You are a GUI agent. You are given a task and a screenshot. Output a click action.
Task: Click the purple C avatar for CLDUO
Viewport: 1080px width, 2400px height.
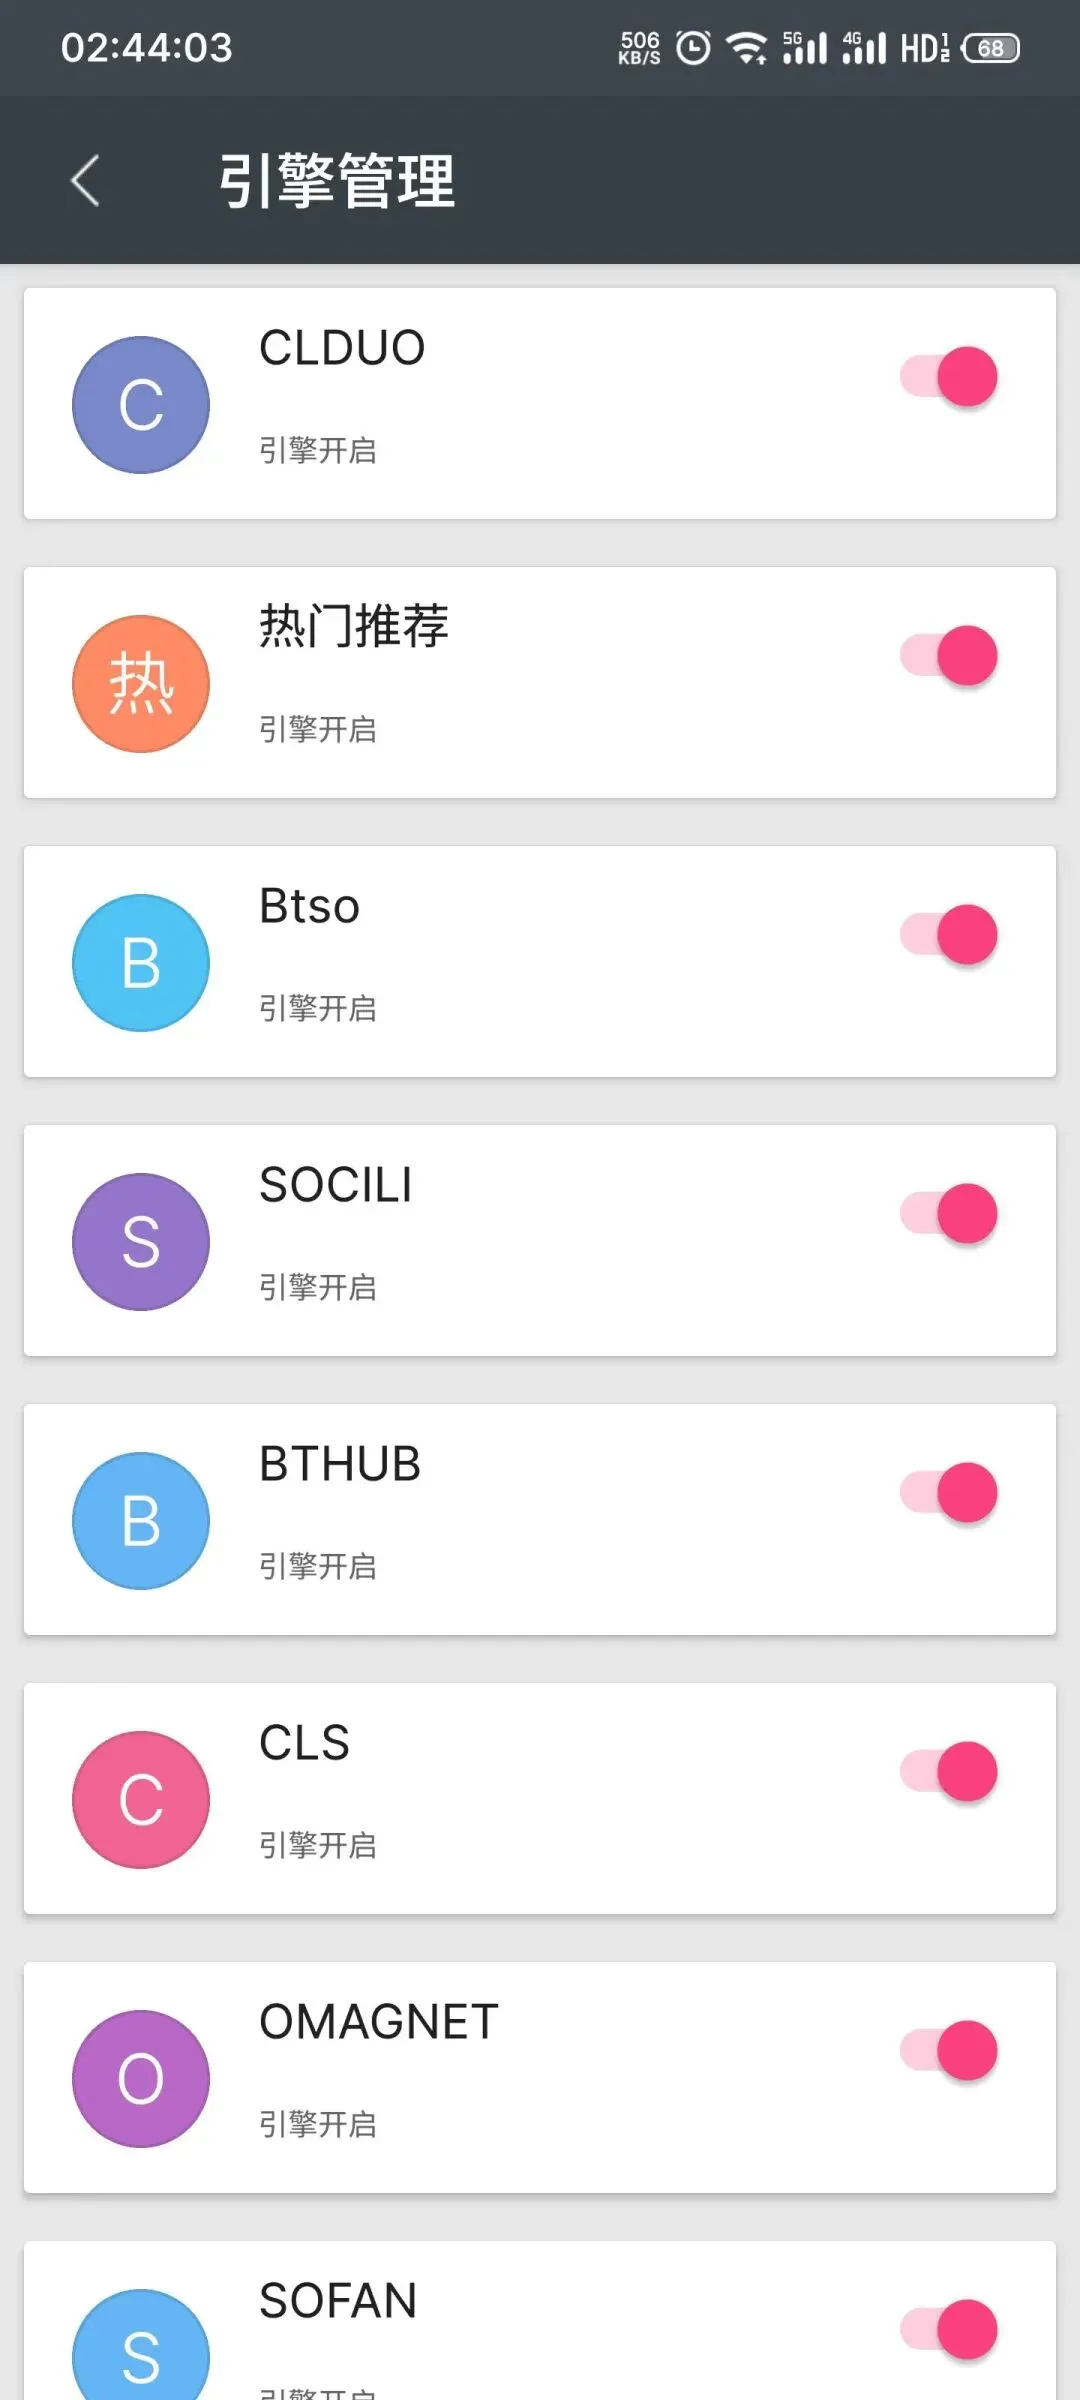pos(141,405)
